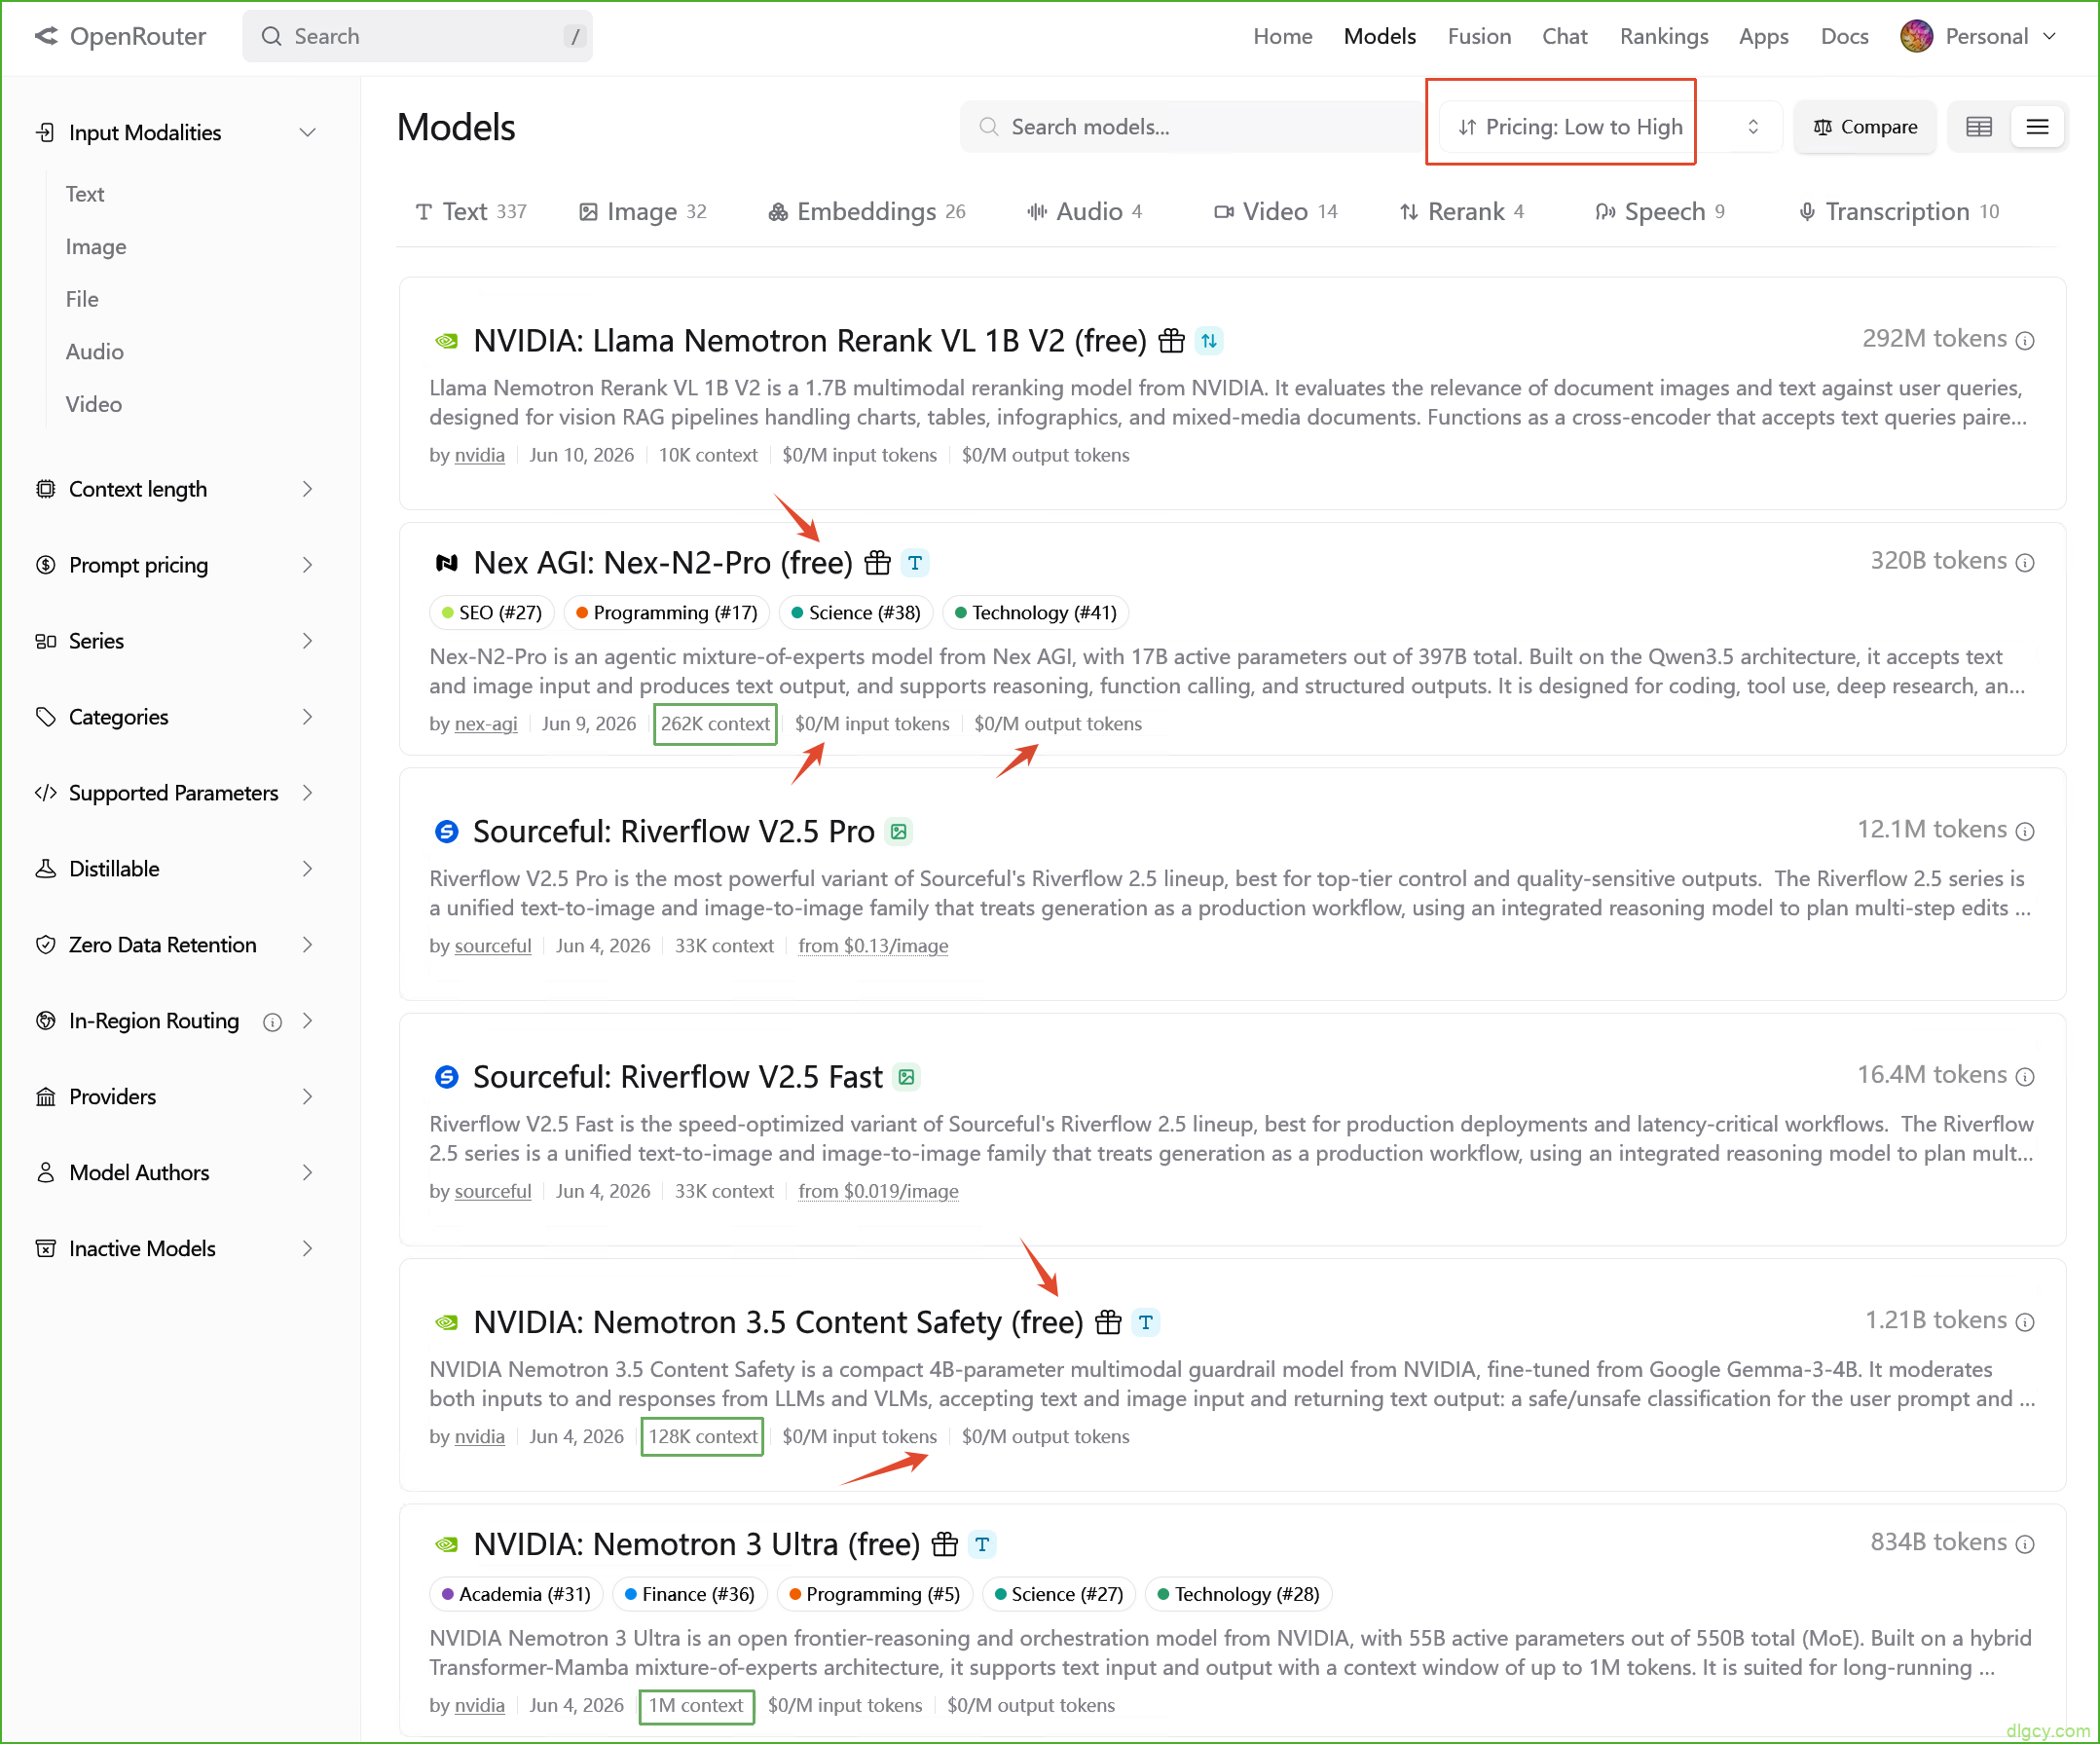Go to Rankings in top navigation
2100x1744 pixels.
tap(1664, 37)
